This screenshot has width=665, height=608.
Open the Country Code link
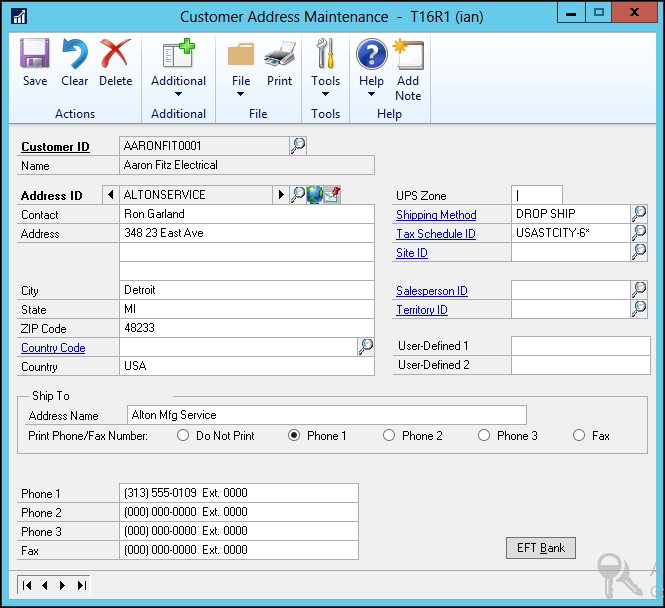pyautogui.click(x=53, y=348)
